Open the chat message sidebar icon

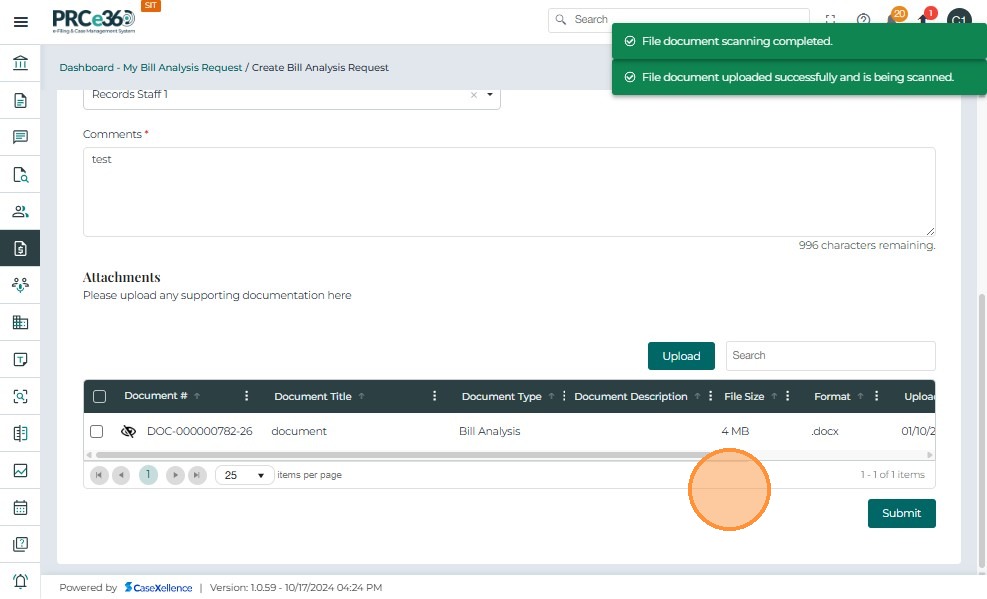(20, 138)
